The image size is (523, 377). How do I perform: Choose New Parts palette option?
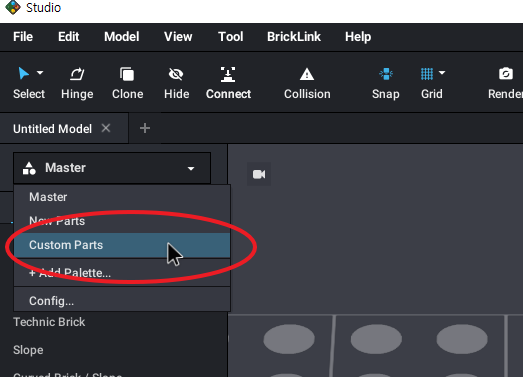coord(122,221)
